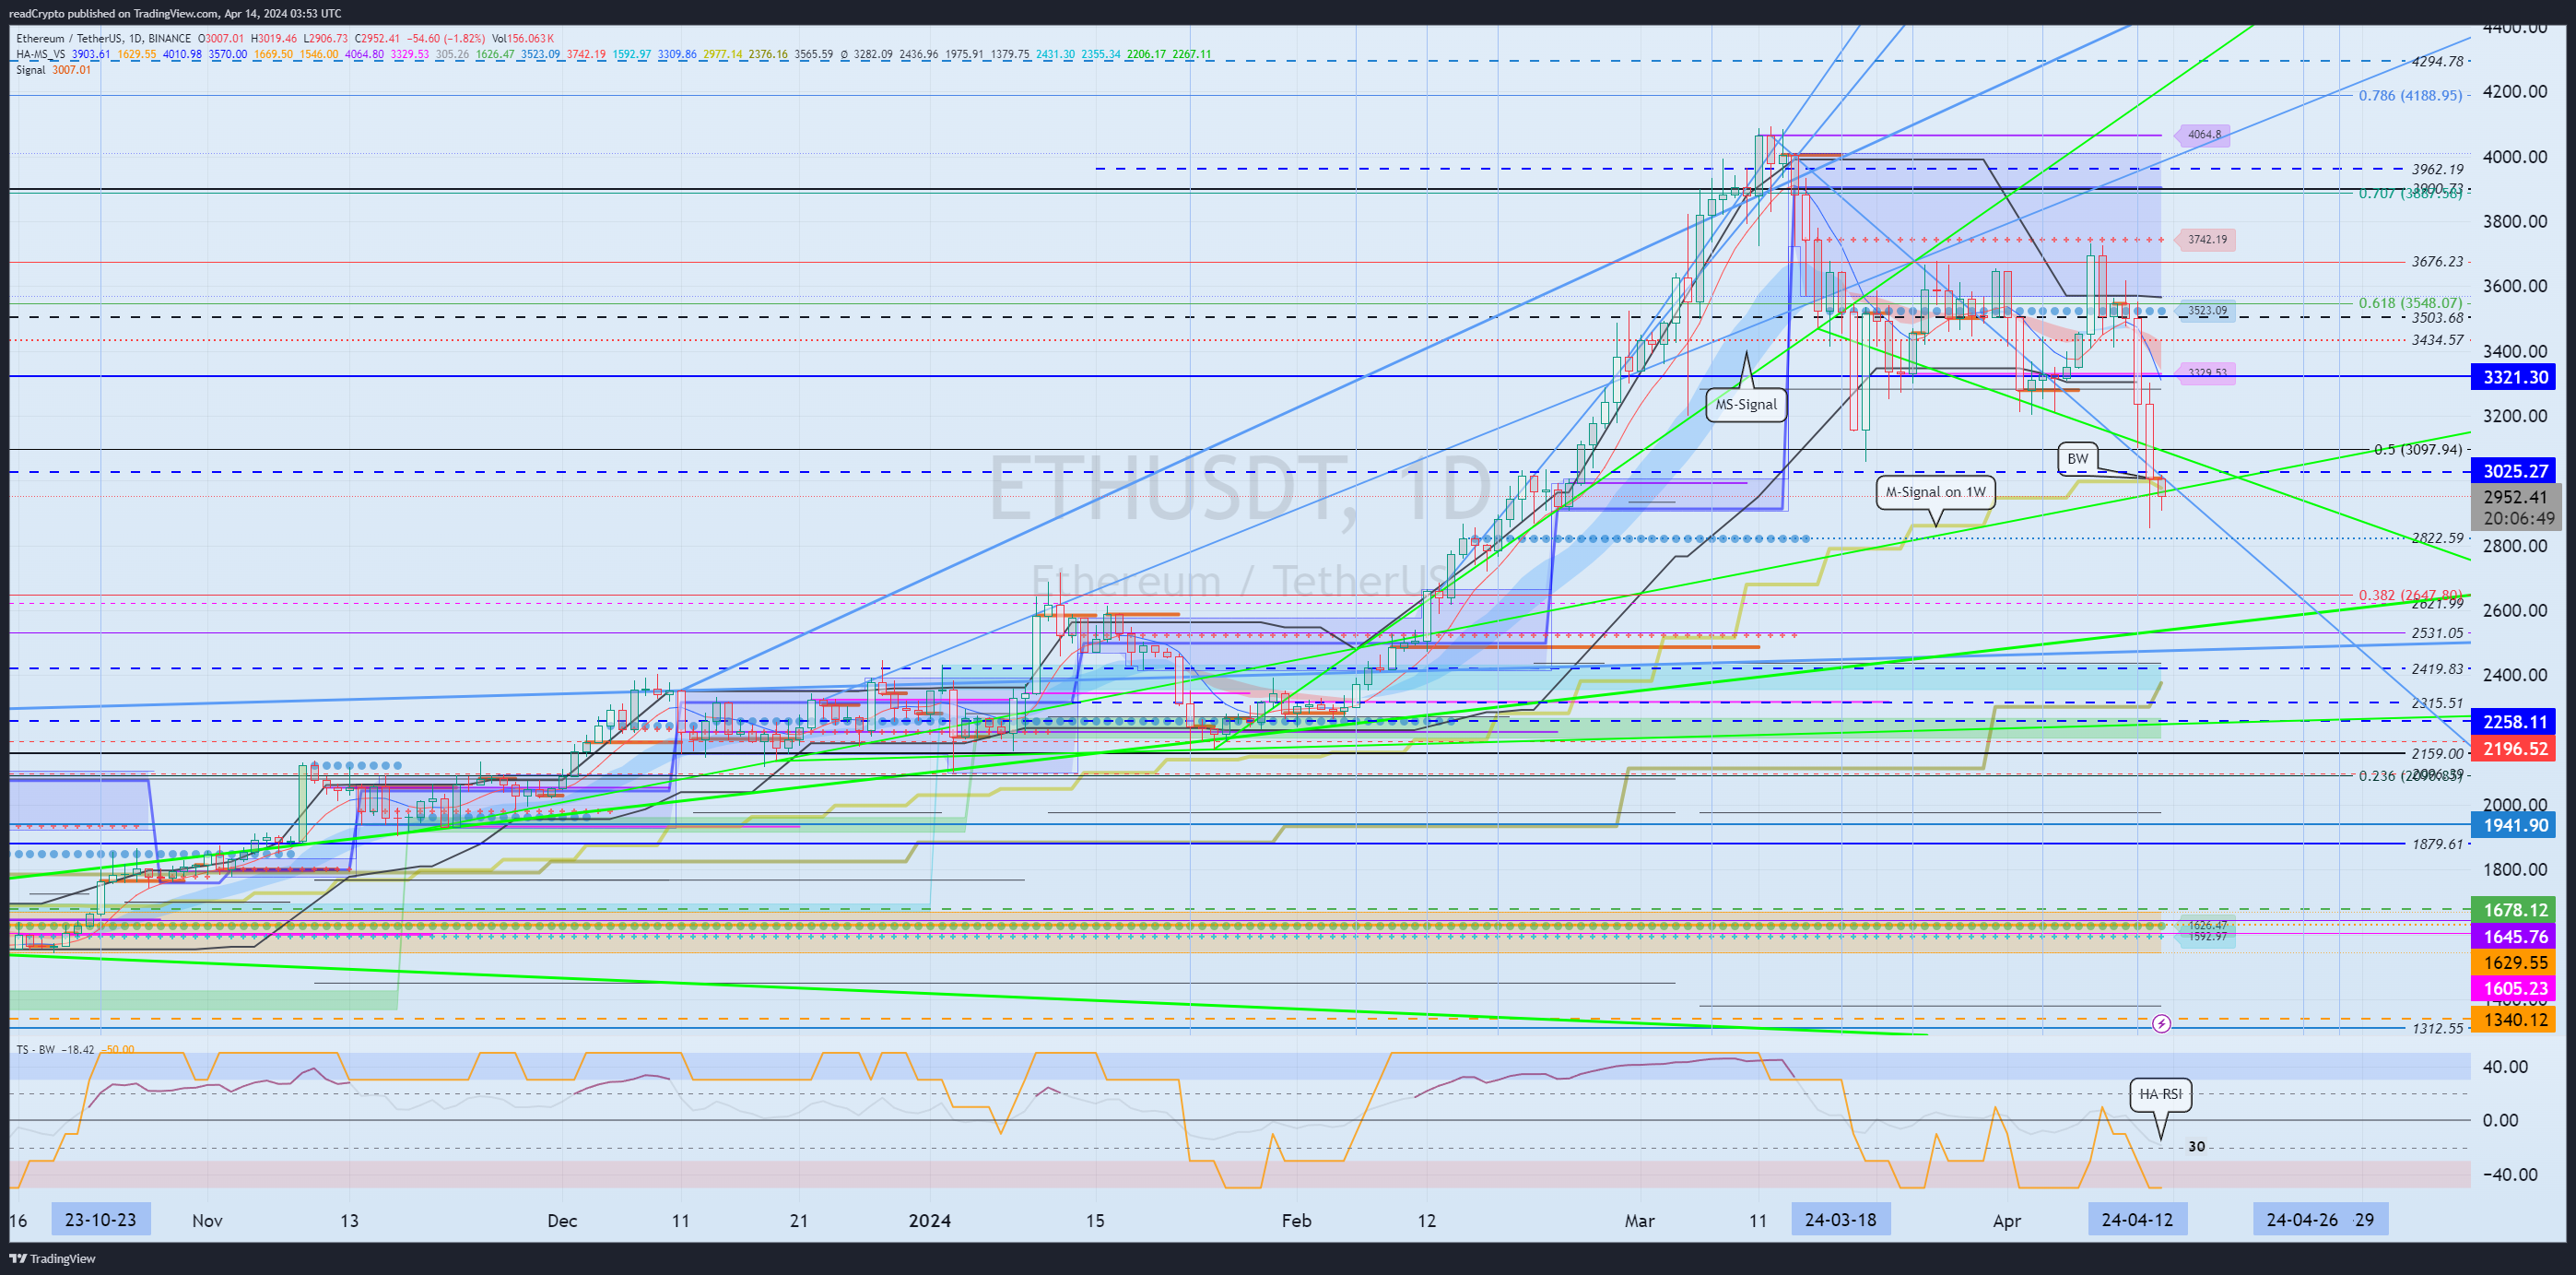The image size is (2576, 1275).
Task: Click the 3434.57 horizontal line label
Action: click(x=2437, y=340)
